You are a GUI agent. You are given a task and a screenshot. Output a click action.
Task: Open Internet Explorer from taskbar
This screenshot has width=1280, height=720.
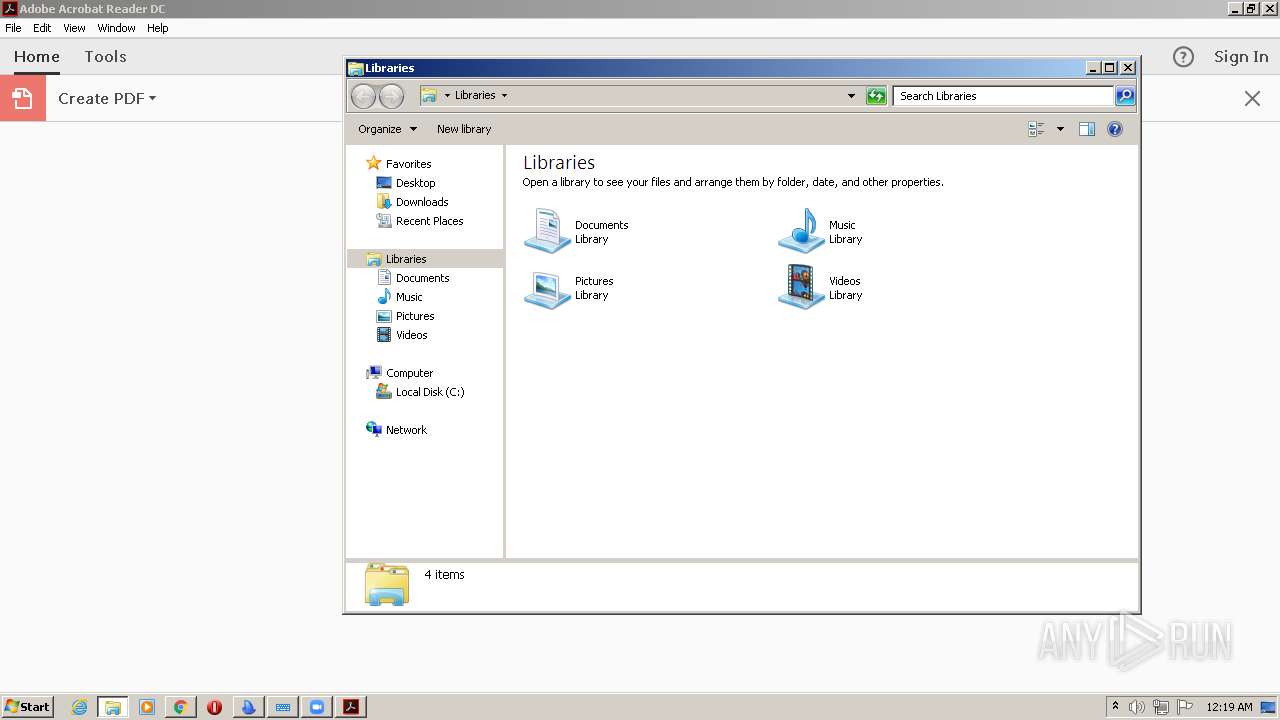pyautogui.click(x=79, y=707)
